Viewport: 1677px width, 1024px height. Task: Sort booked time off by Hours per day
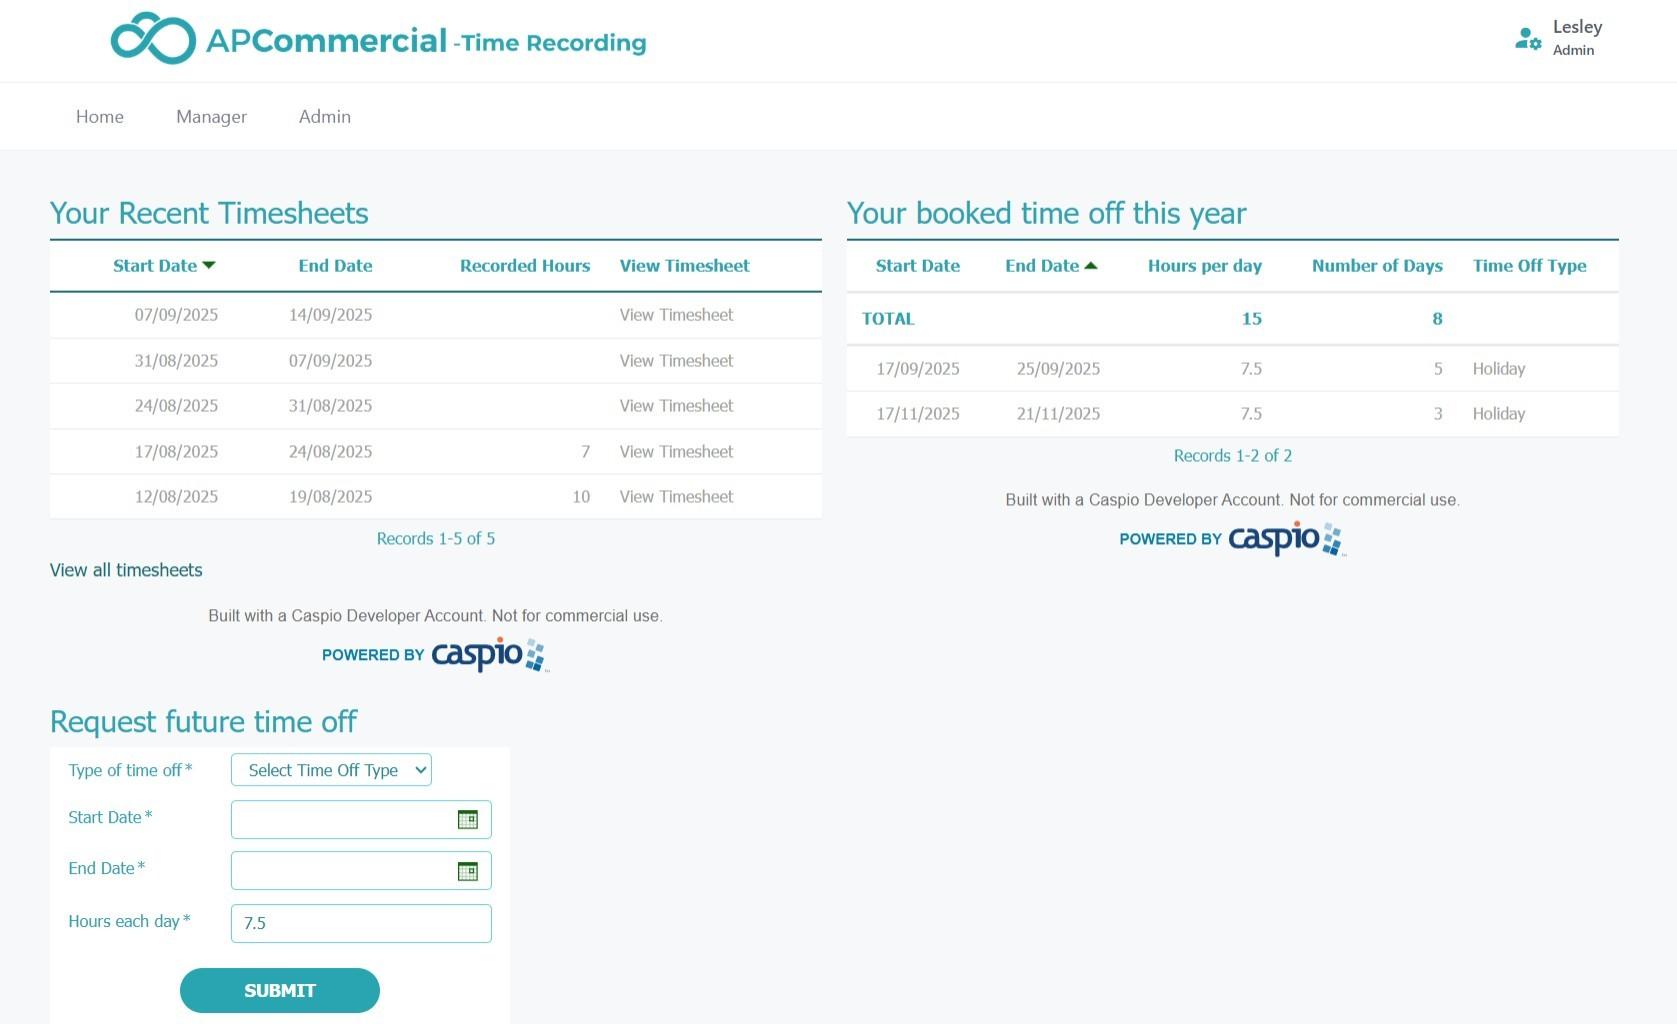1204,265
